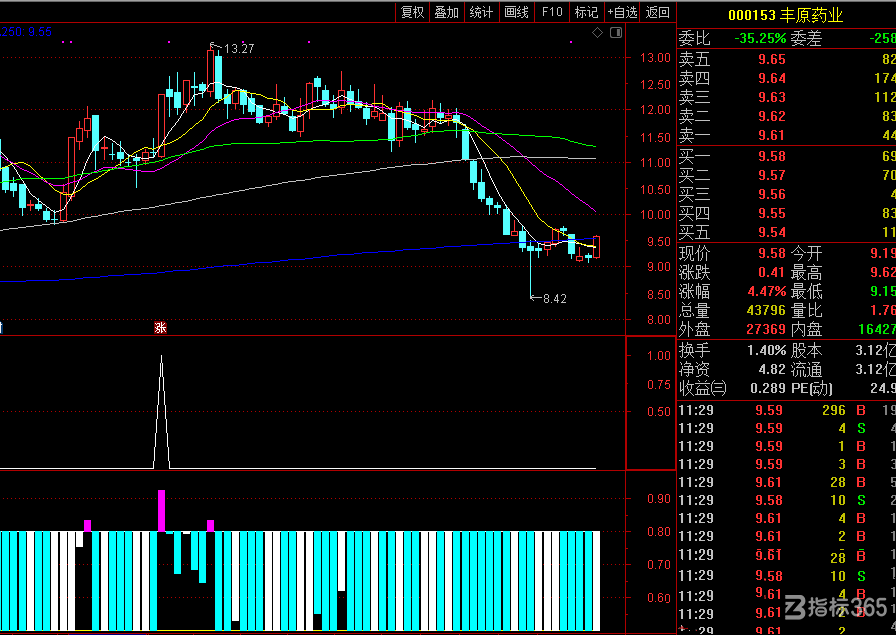Click the tallest magenta bar in the bottom indicator
896x635 pixels.
point(162,511)
